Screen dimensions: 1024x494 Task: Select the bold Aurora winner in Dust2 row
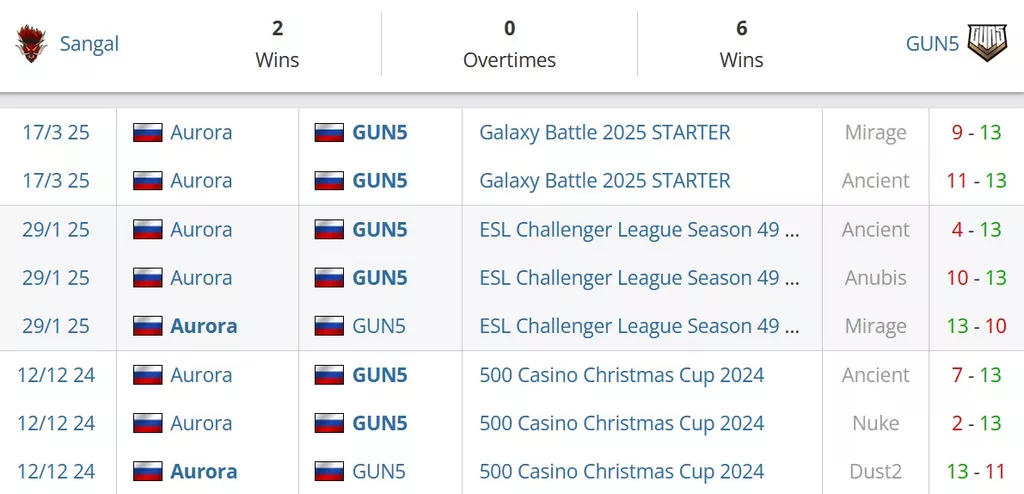pos(204,472)
